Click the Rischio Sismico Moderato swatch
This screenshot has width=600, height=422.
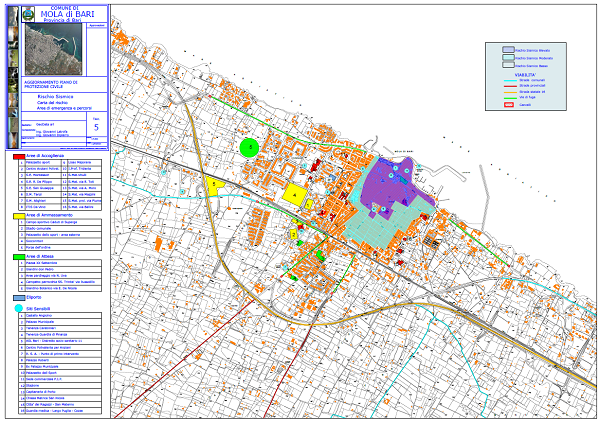tap(508, 57)
